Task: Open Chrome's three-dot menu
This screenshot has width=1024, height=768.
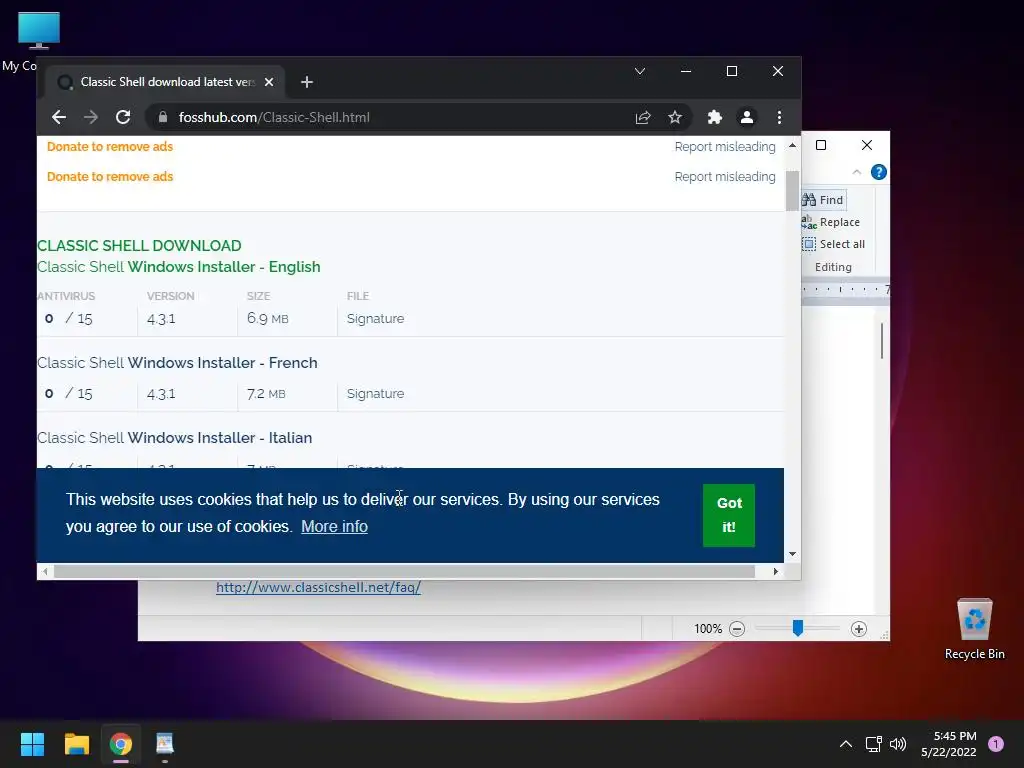Action: coord(779,118)
